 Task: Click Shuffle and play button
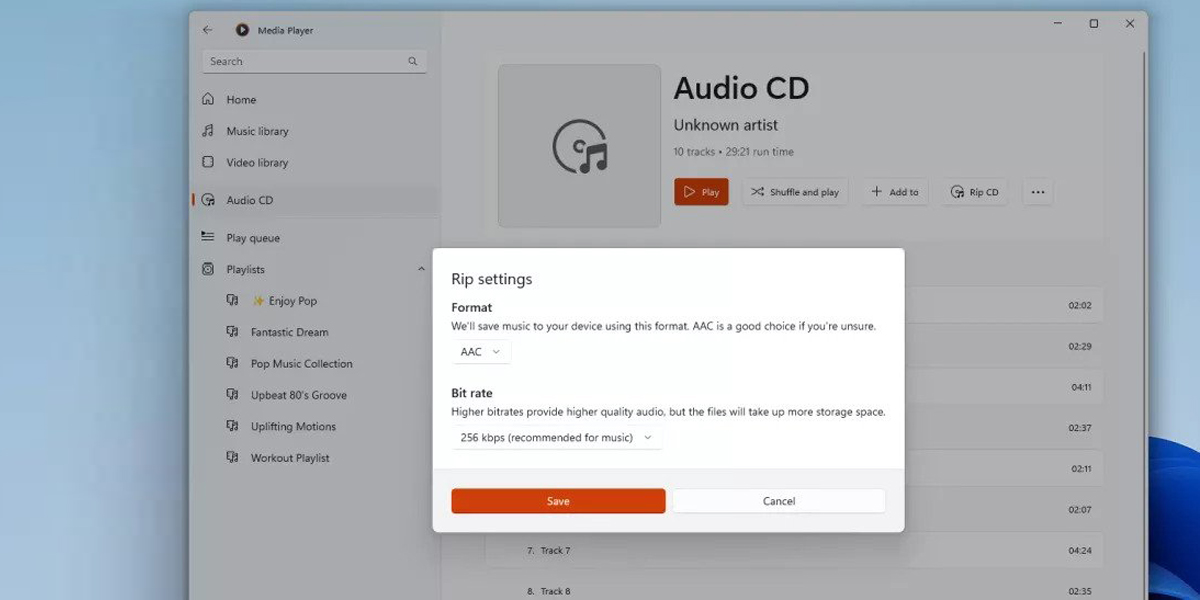tap(795, 192)
